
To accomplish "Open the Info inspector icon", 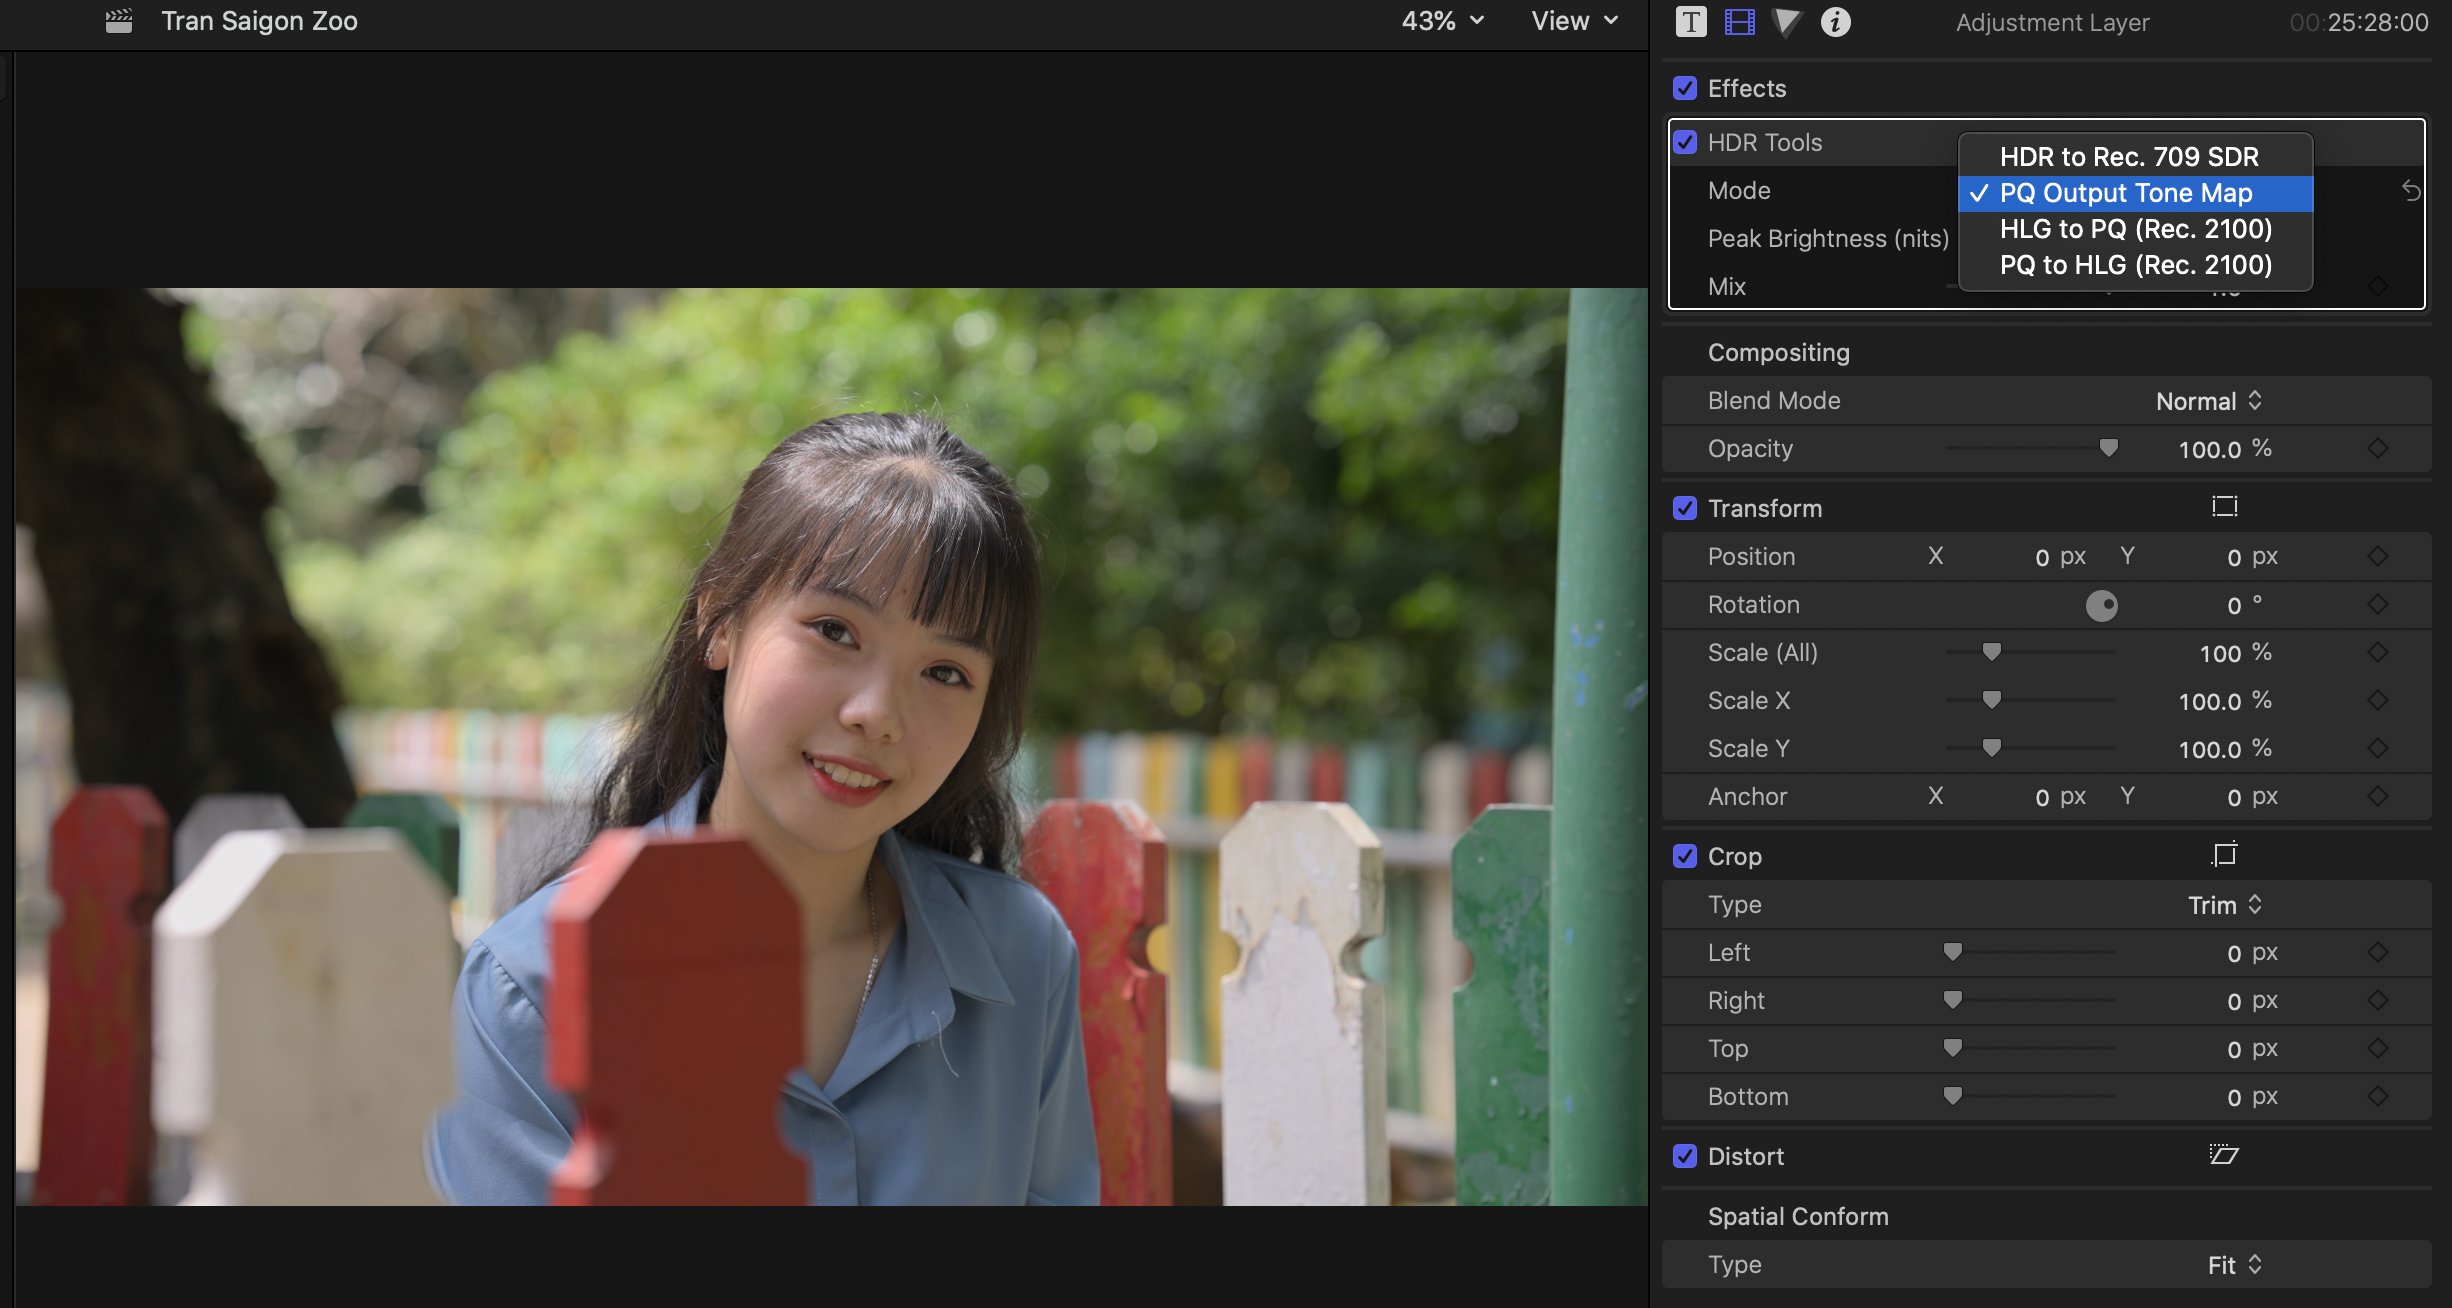I will click(x=1835, y=22).
